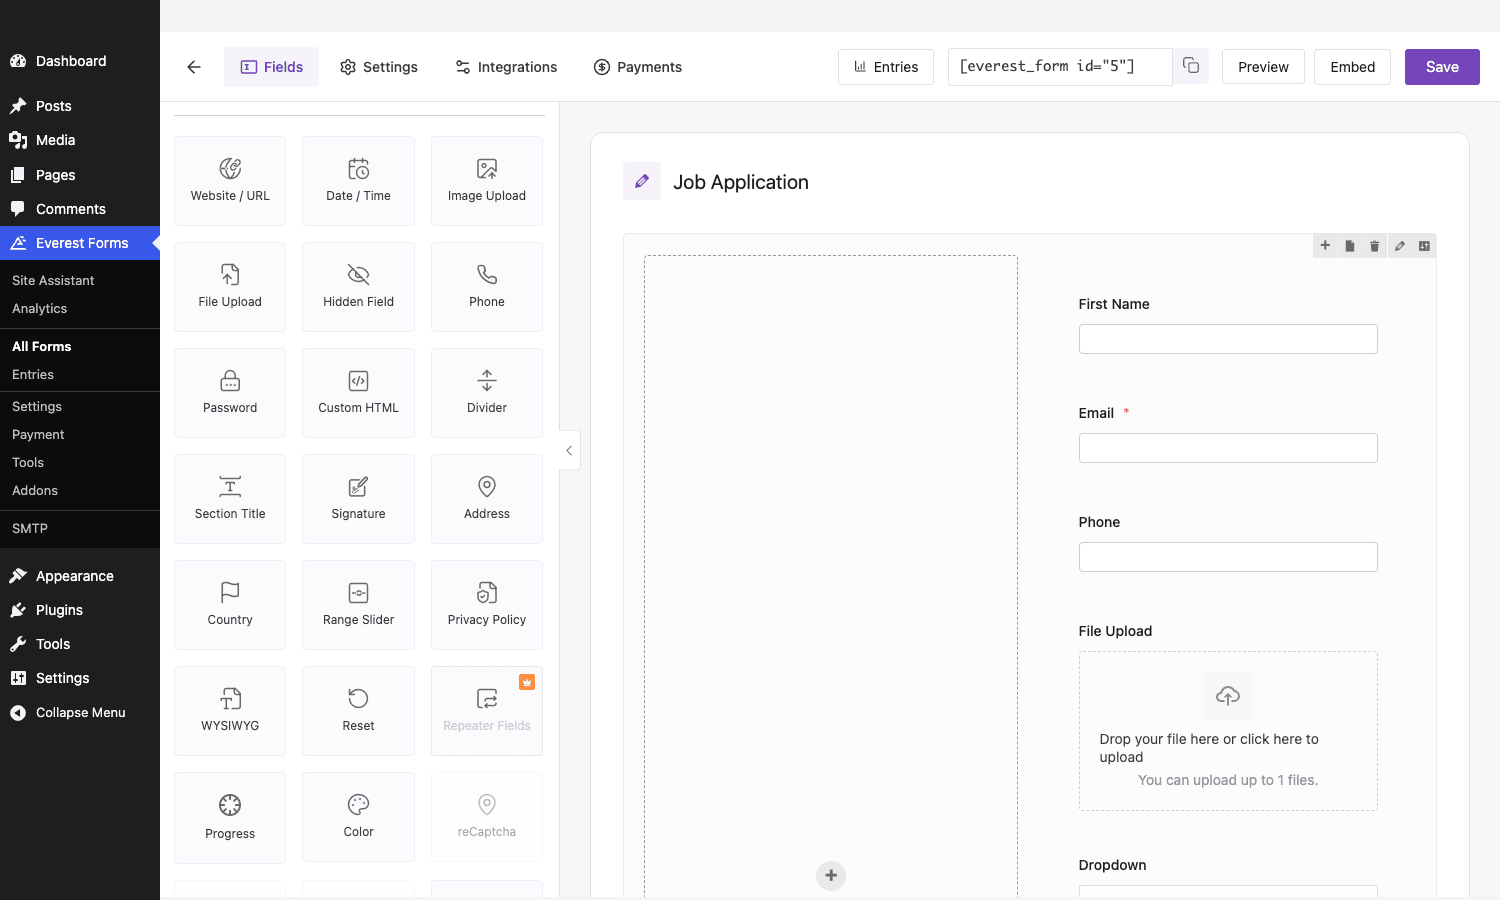Click the shortcode text box
Viewport: 1500px width, 900px height.
pos(1060,67)
